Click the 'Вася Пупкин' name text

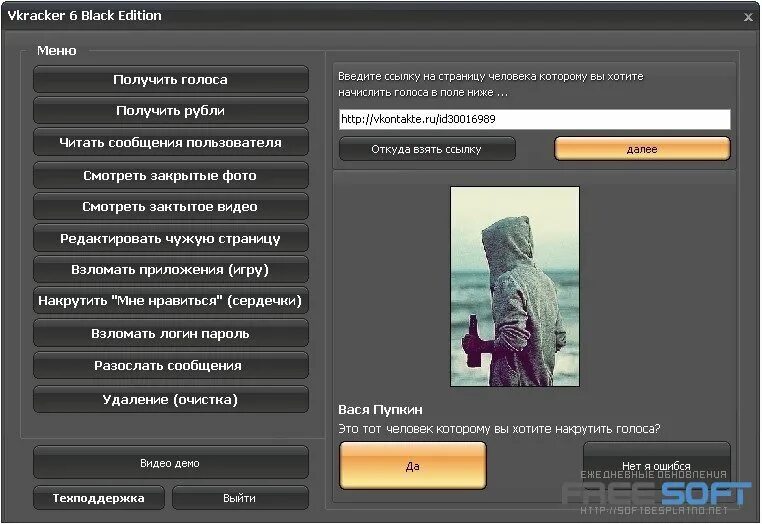click(380, 410)
